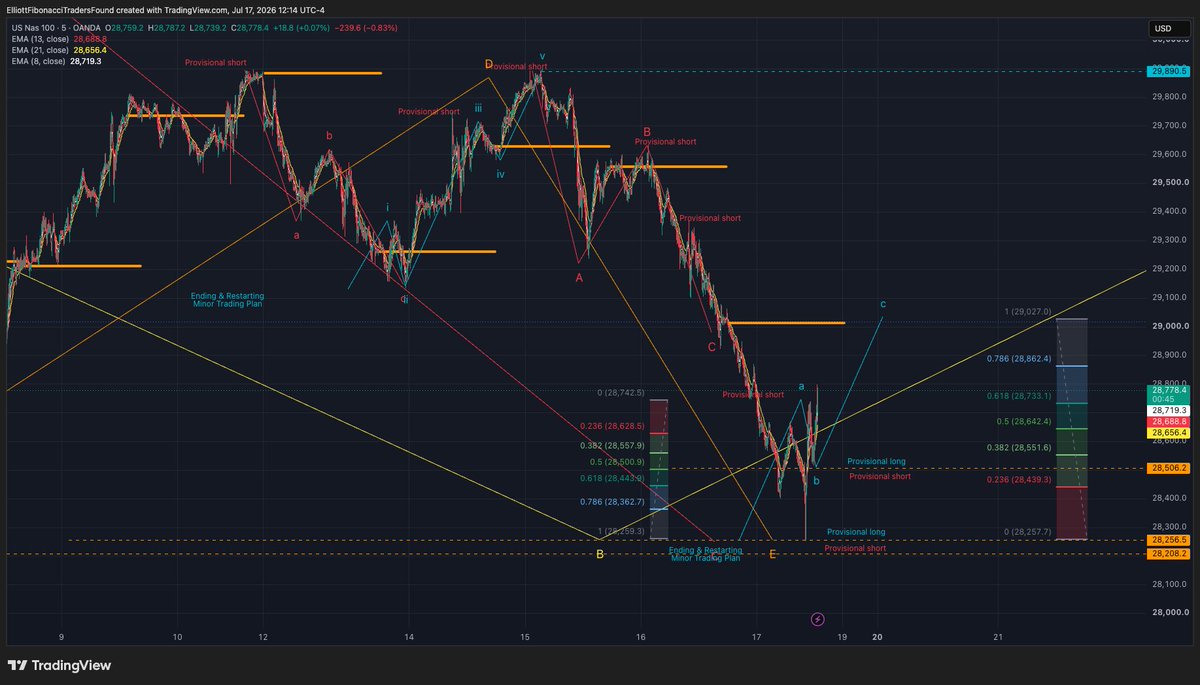Click the Provisional long label nearest cyan wave b
Viewport: 1200px width, 685px height.
pos(876,461)
